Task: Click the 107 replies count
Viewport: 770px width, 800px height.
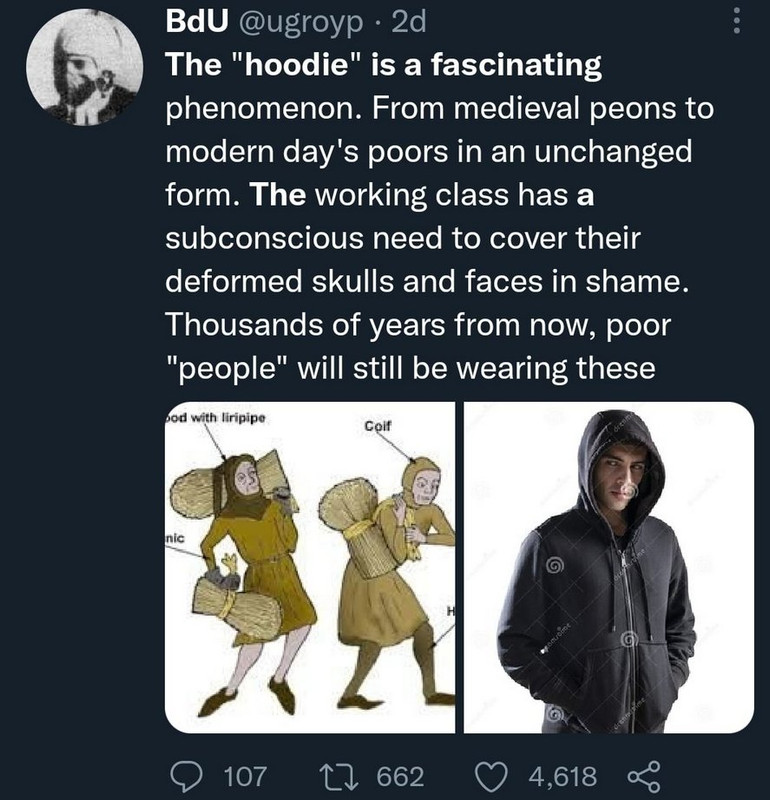Action: (245, 777)
